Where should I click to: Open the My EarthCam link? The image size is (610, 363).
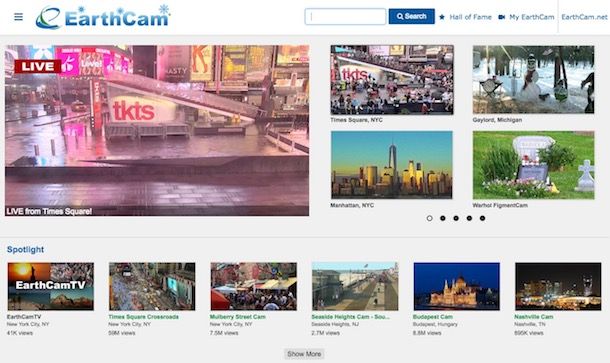531,17
